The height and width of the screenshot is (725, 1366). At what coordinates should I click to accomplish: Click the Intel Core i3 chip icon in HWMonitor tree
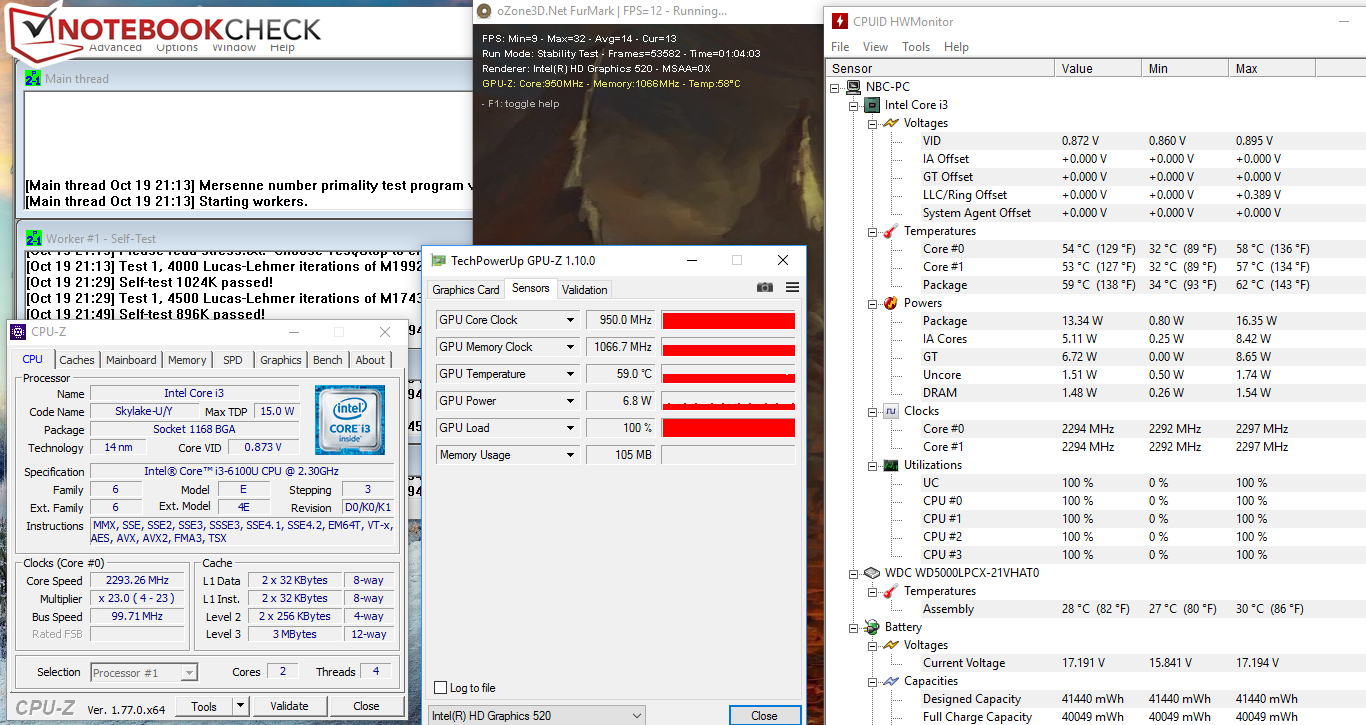click(x=872, y=105)
